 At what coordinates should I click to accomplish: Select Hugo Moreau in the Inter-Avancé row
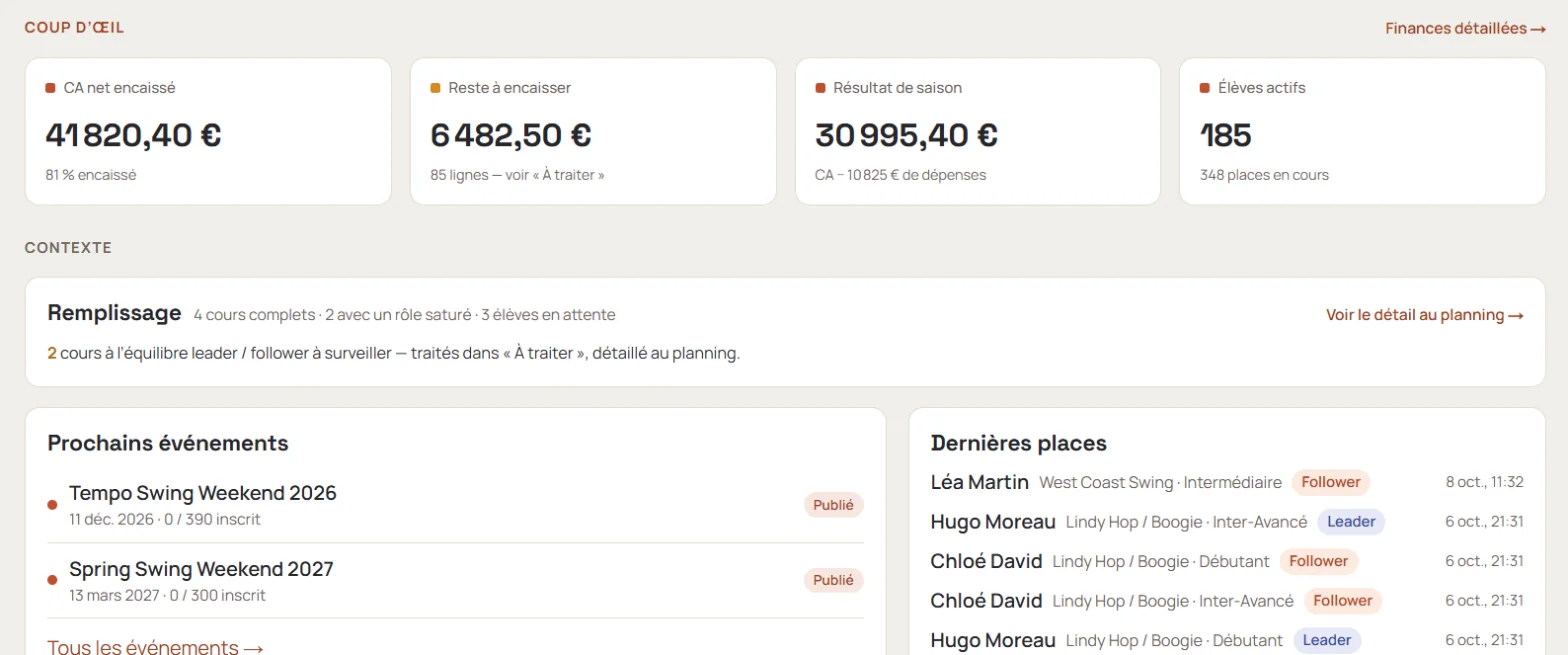[993, 521]
